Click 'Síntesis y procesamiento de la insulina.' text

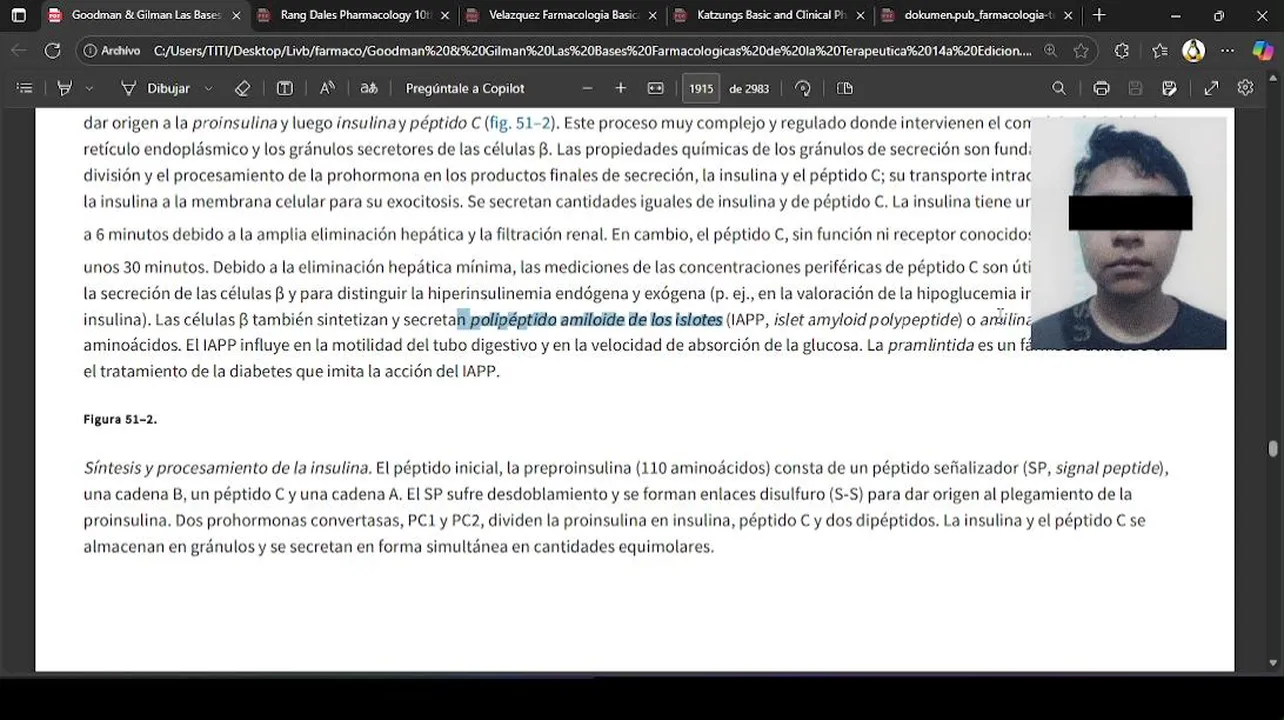228,468
